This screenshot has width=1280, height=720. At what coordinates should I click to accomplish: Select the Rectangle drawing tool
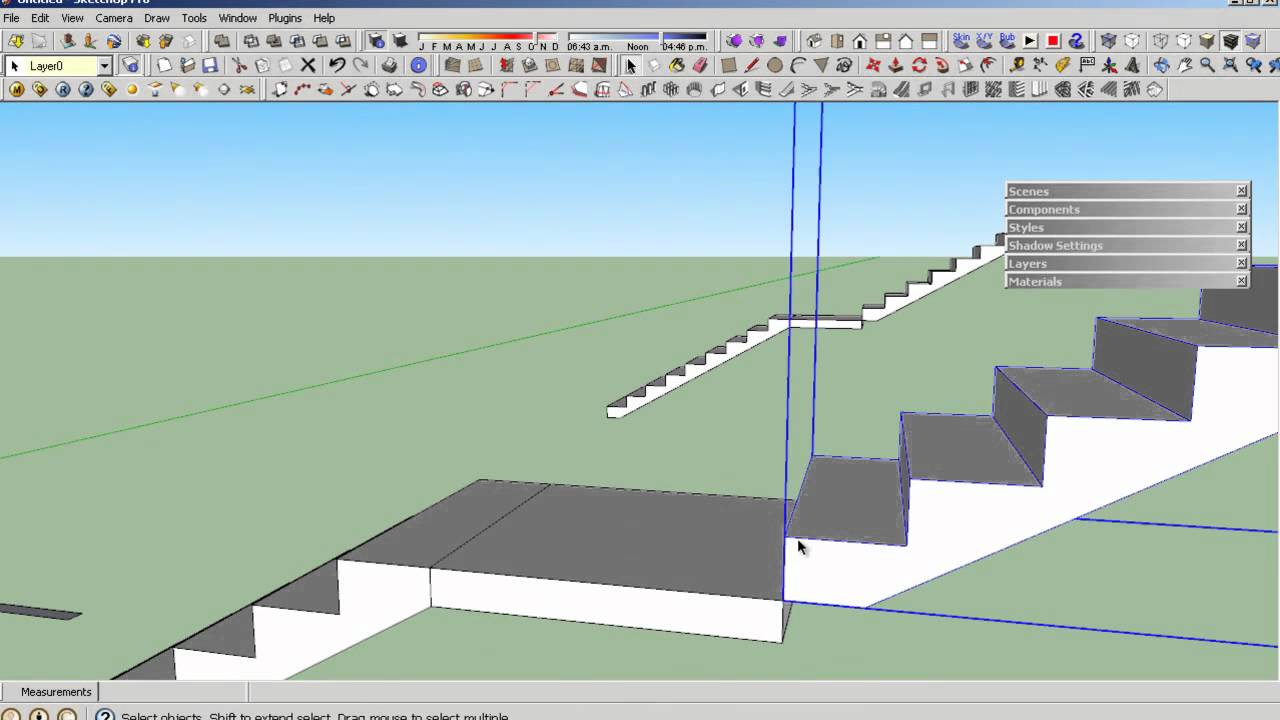tap(729, 66)
